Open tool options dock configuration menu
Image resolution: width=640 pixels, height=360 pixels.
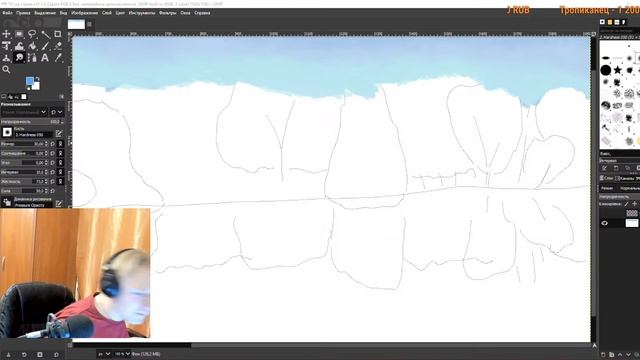(x=62, y=97)
